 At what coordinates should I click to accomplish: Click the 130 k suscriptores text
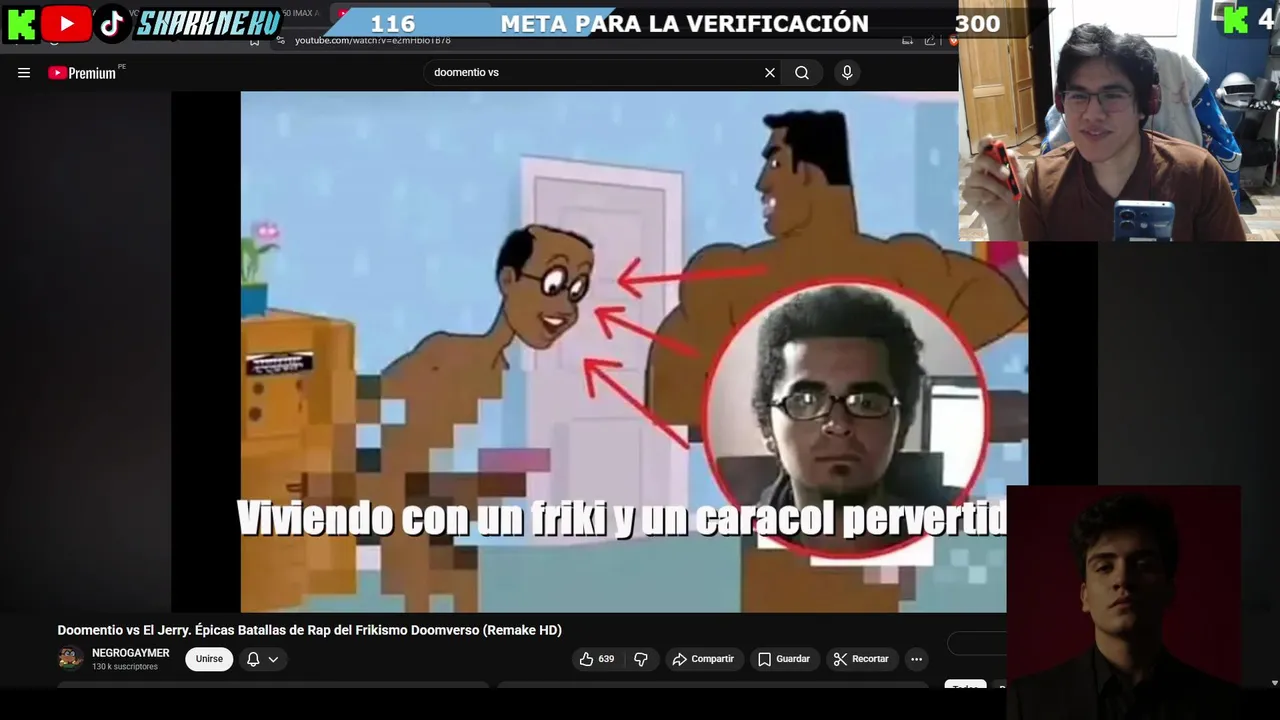(x=125, y=667)
